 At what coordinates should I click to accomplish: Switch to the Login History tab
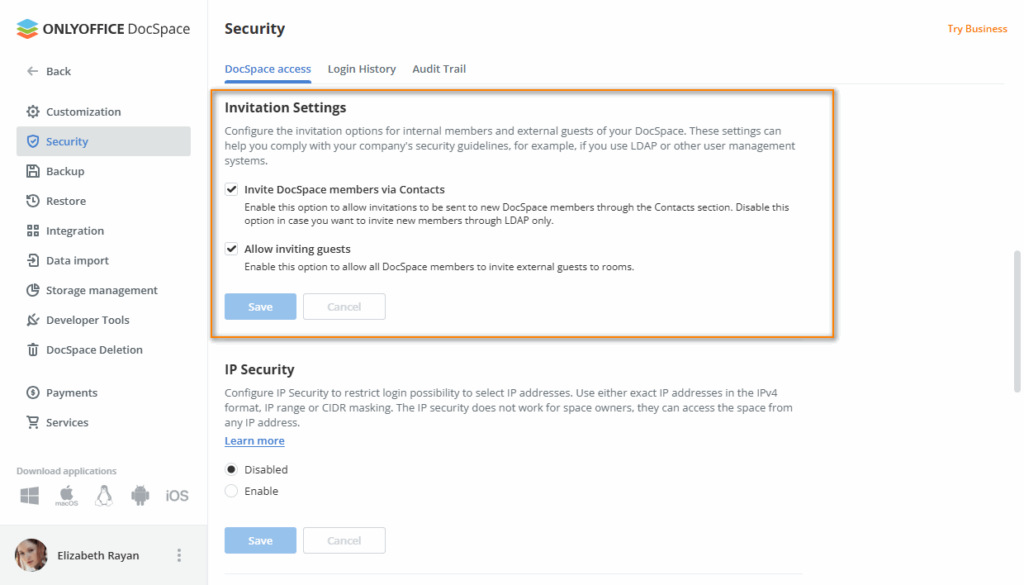pos(362,69)
